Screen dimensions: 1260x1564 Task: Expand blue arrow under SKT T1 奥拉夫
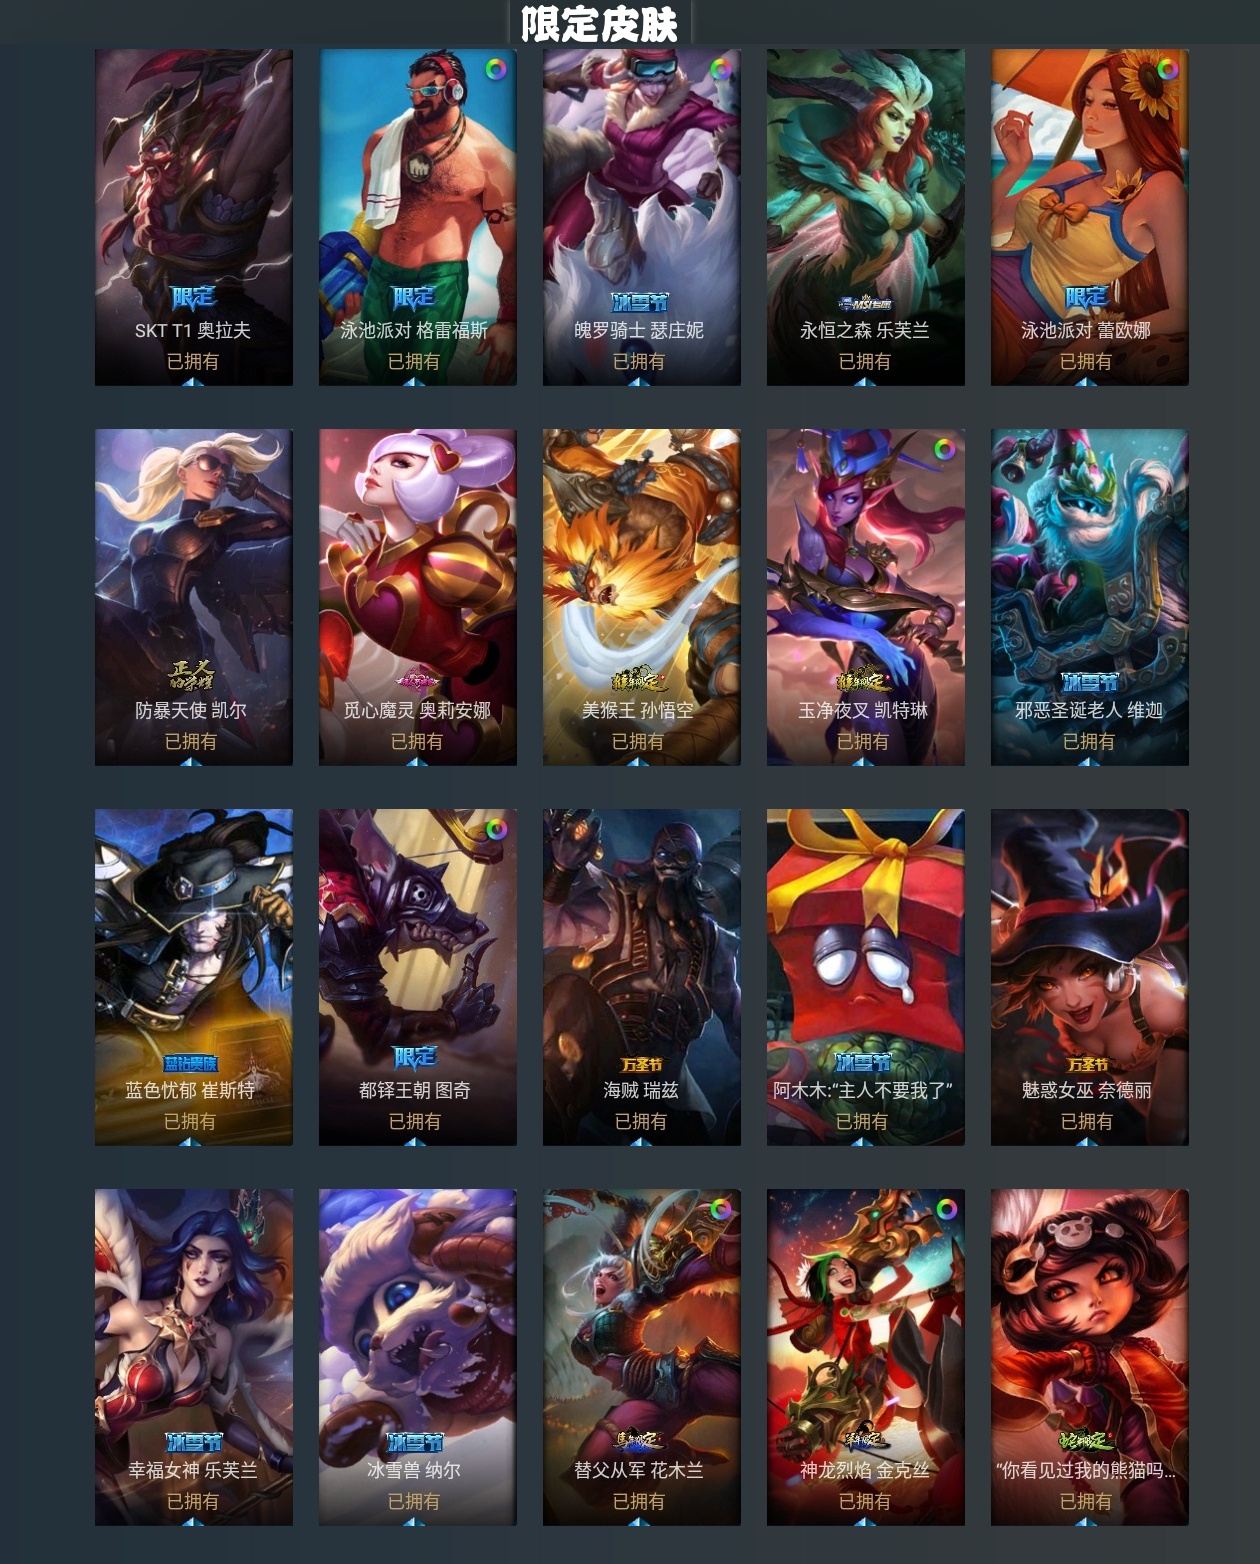(x=193, y=381)
